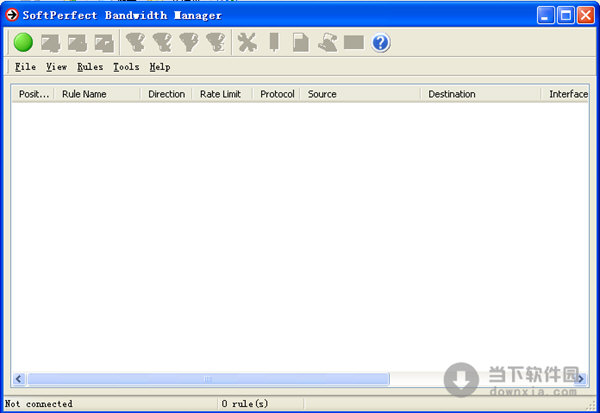Screen dimensions: 600x413
Task: Click the 'Not connected' status bar text
Action: point(39,404)
